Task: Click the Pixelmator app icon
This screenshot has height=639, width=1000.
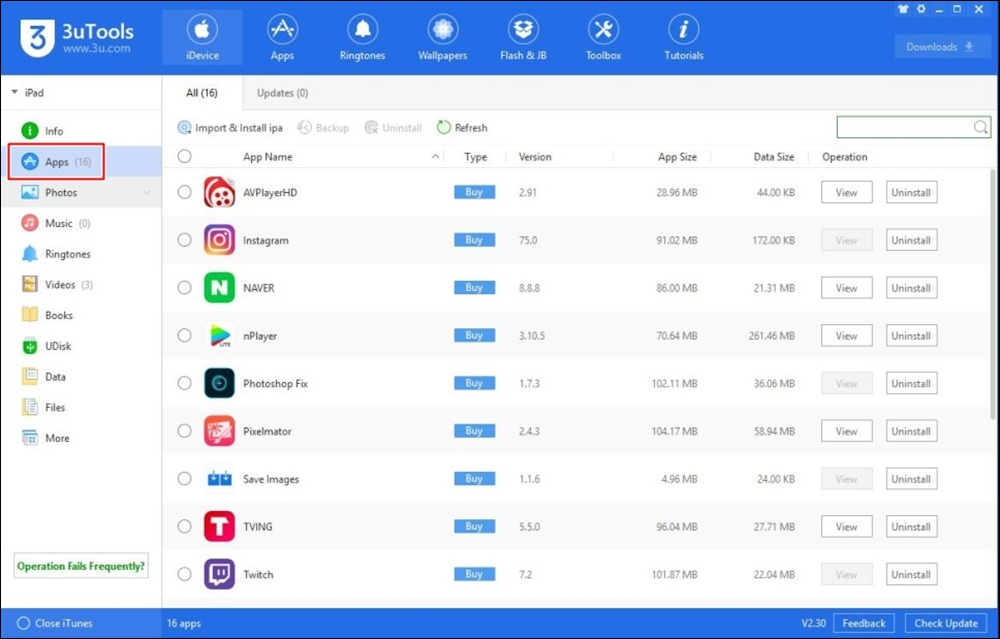Action: click(x=219, y=431)
